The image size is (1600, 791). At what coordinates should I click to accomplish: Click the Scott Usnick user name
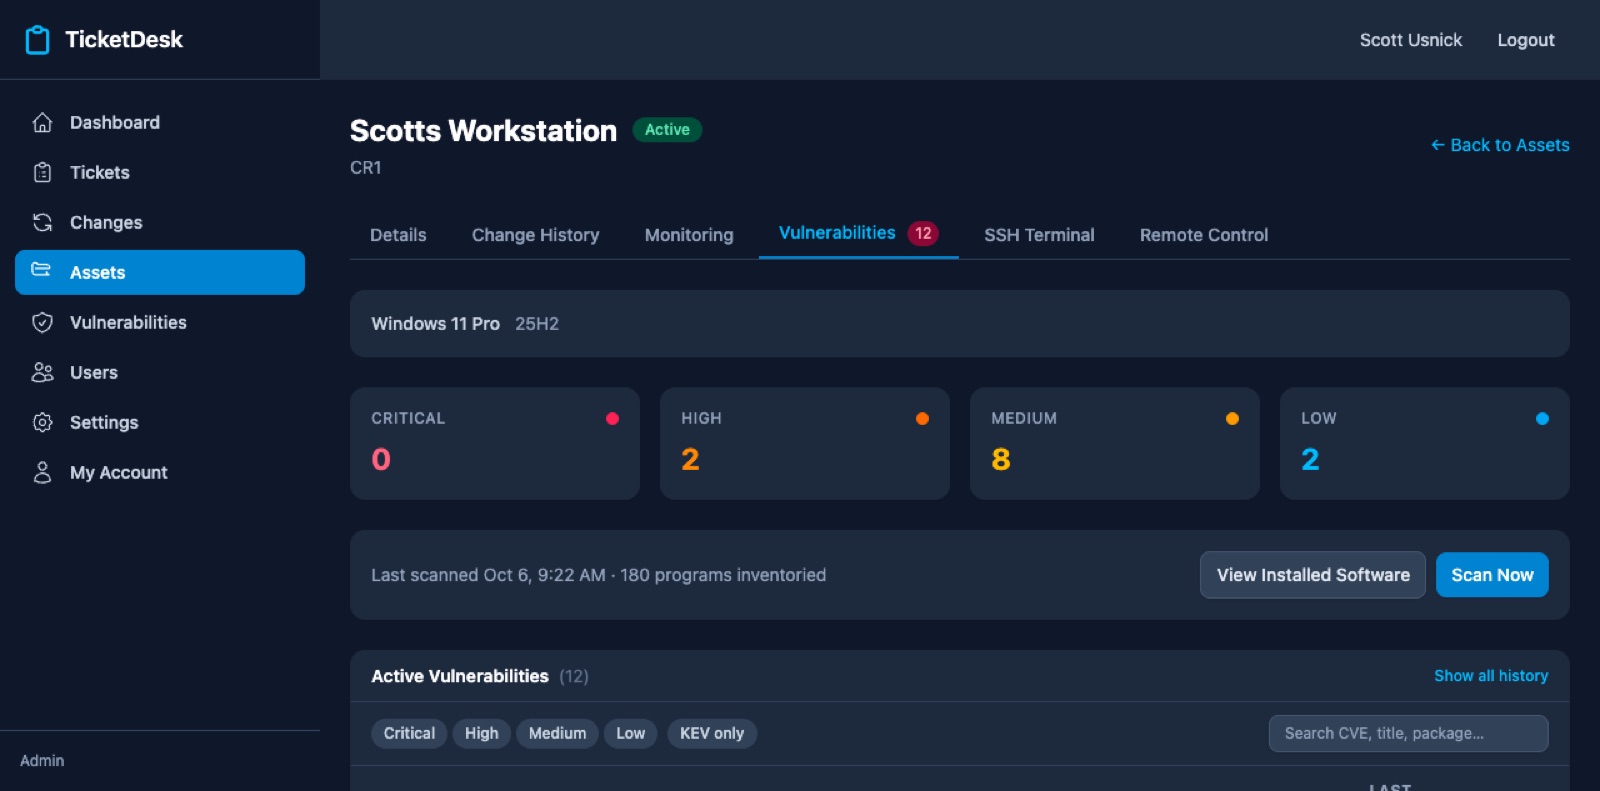point(1410,40)
